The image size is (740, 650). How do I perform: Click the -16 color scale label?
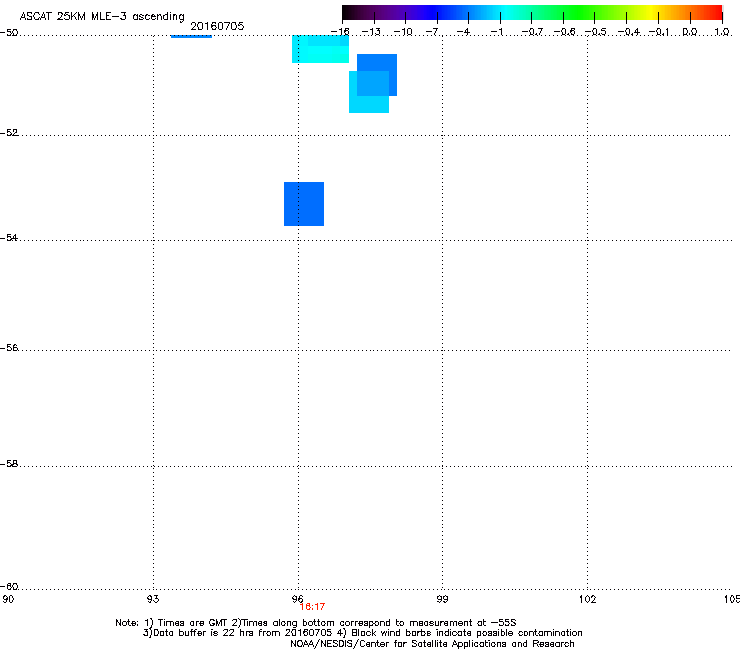(x=340, y=32)
